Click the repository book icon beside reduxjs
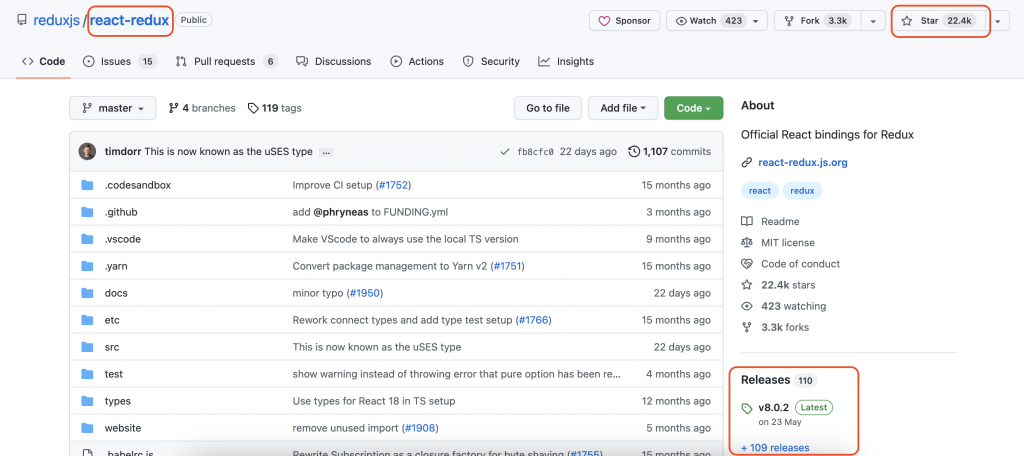Viewport: 1024px width, 456px height. click(22, 21)
